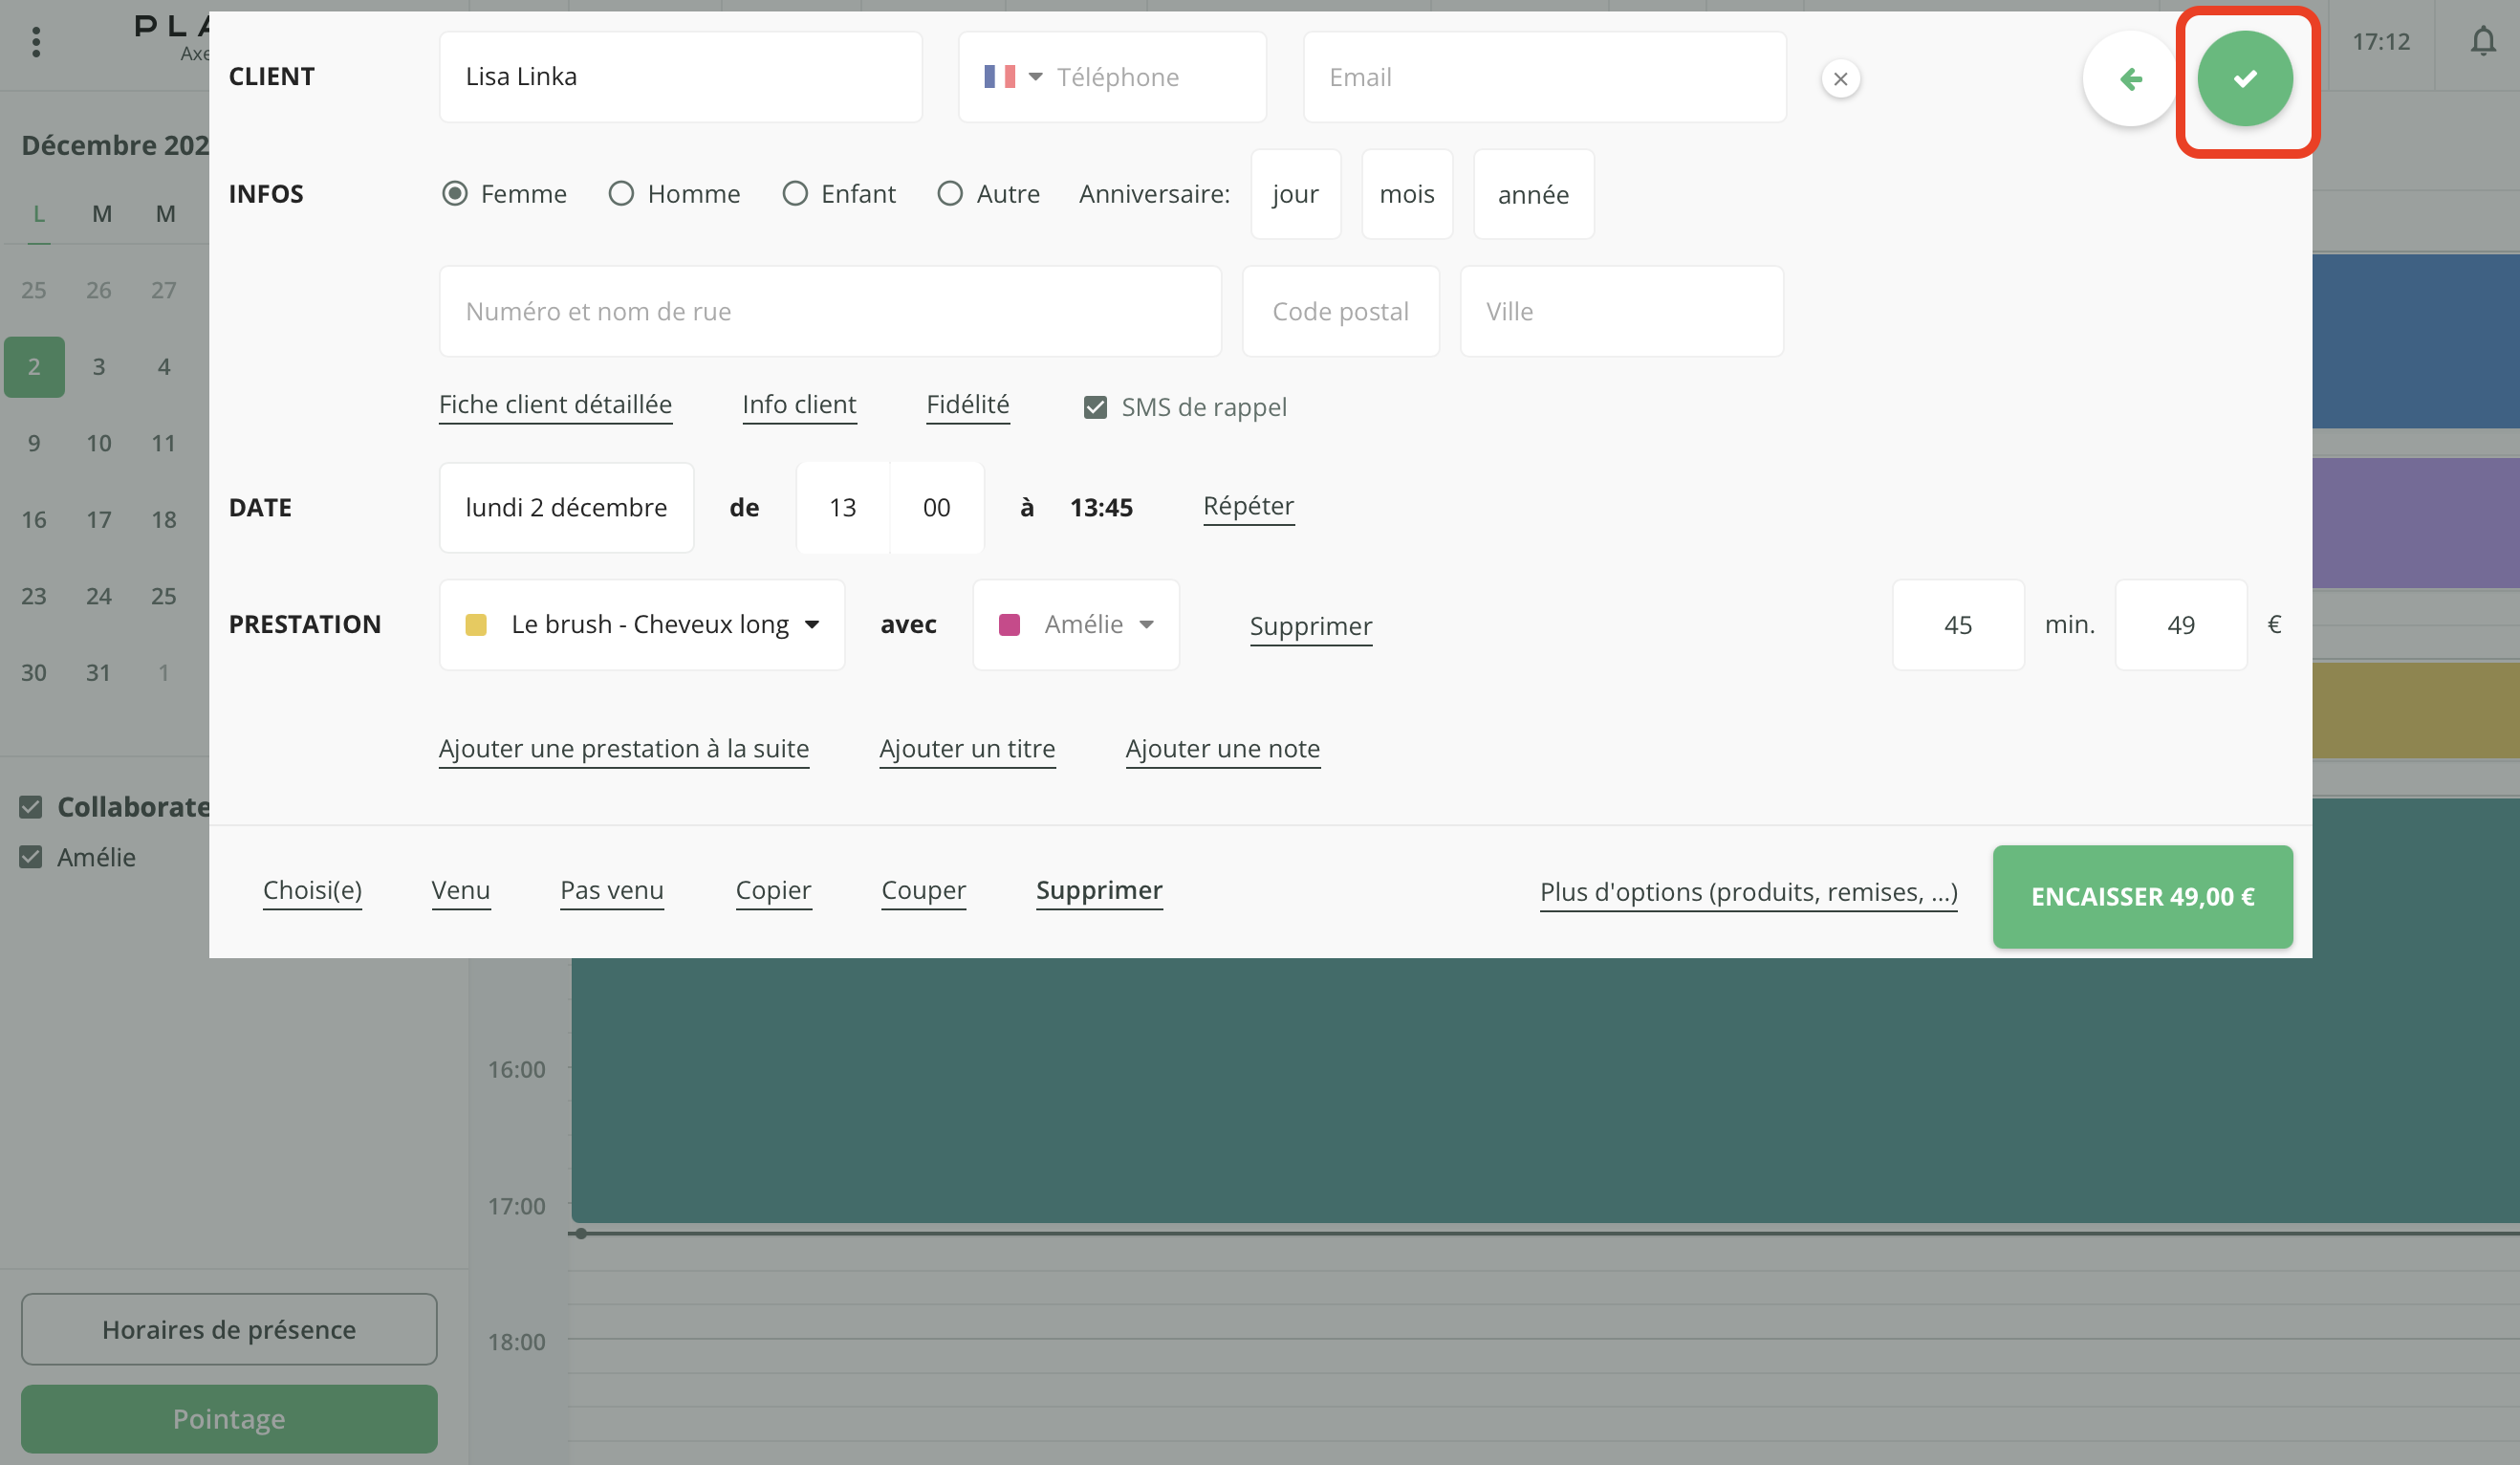Click Répéter to repeat the appointment
Viewport: 2520px width, 1465px height.
pos(1248,506)
